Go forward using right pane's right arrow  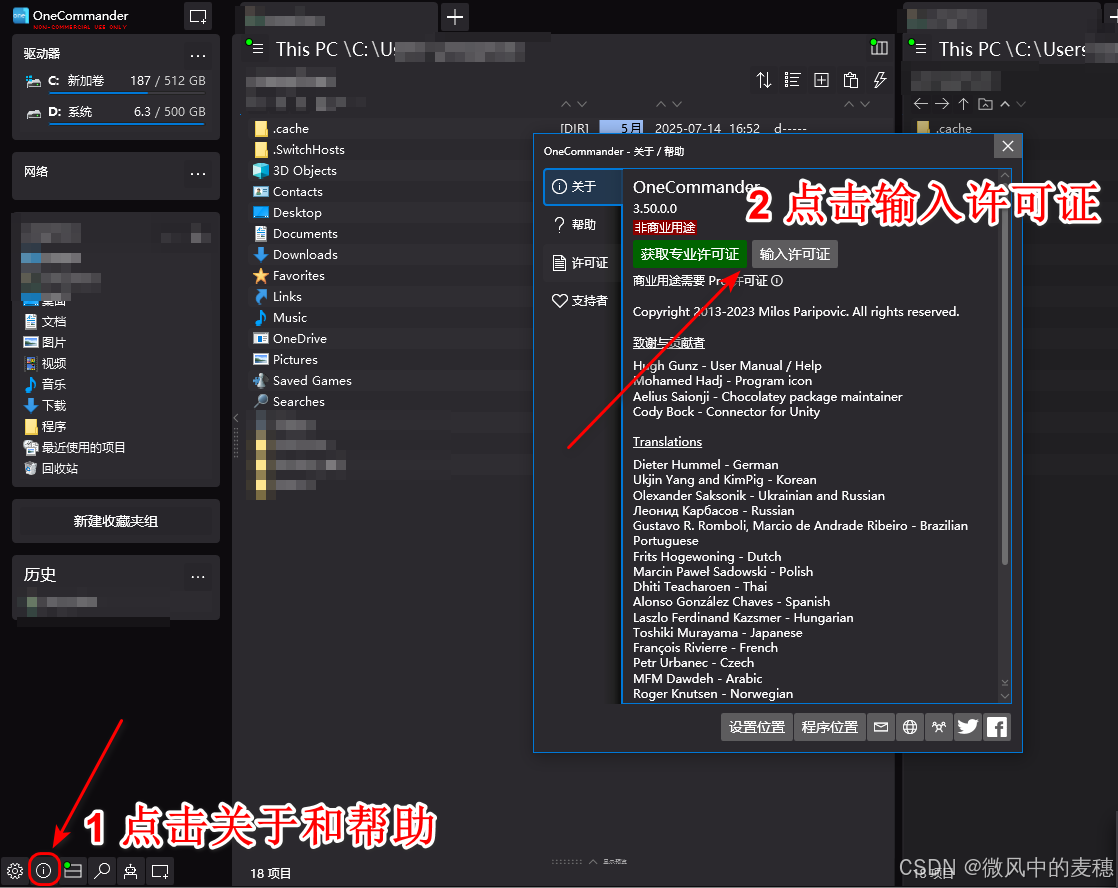click(x=942, y=104)
